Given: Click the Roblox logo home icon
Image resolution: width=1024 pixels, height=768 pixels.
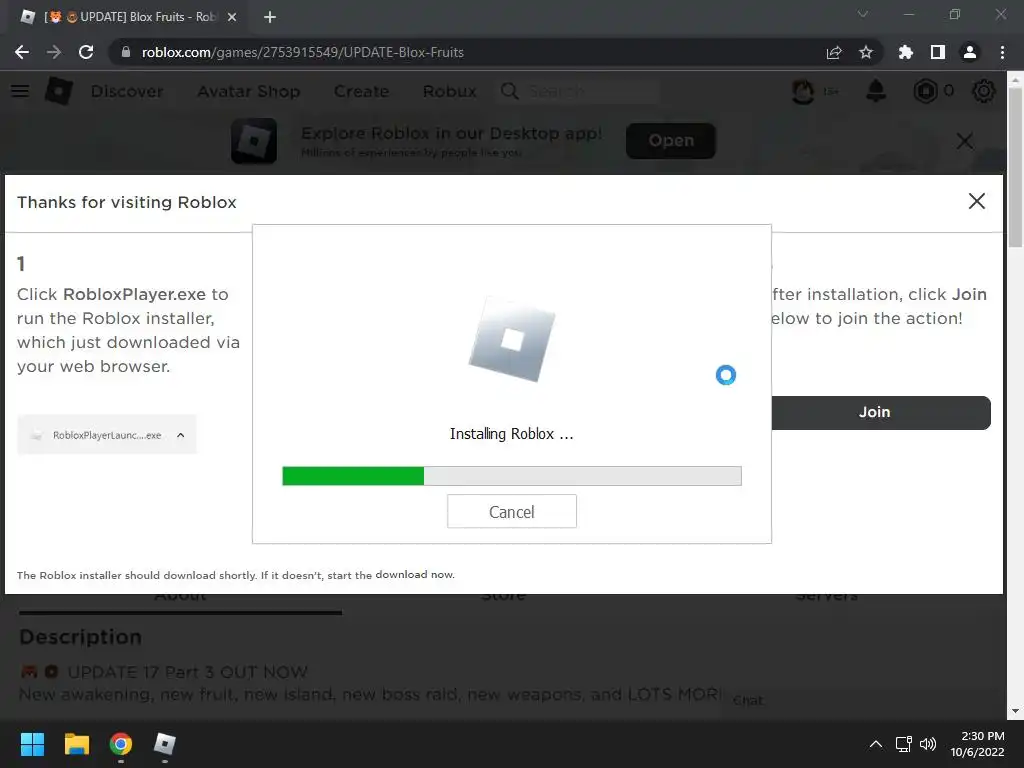Looking at the screenshot, I should click(x=59, y=91).
